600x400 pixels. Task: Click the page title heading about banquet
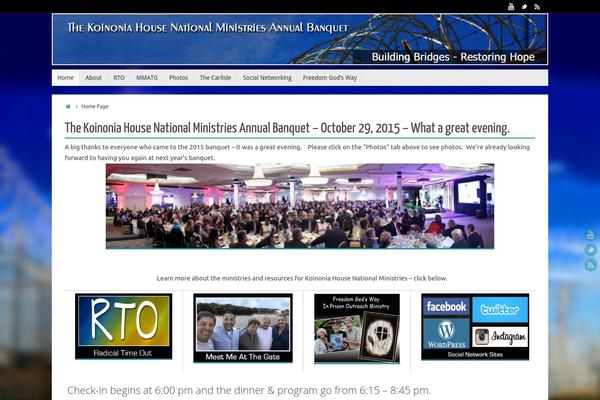[287, 128]
